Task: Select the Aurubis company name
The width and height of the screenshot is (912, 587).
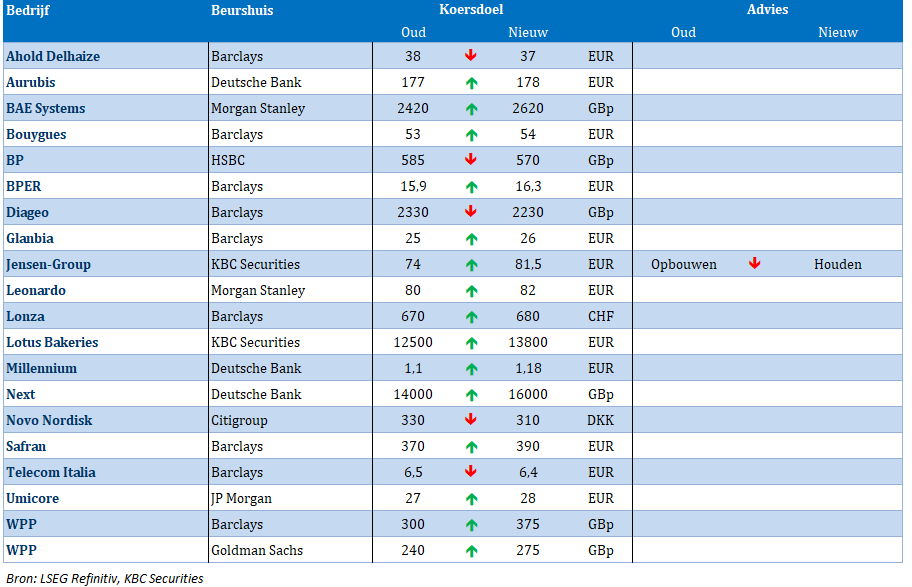Action: (31, 83)
